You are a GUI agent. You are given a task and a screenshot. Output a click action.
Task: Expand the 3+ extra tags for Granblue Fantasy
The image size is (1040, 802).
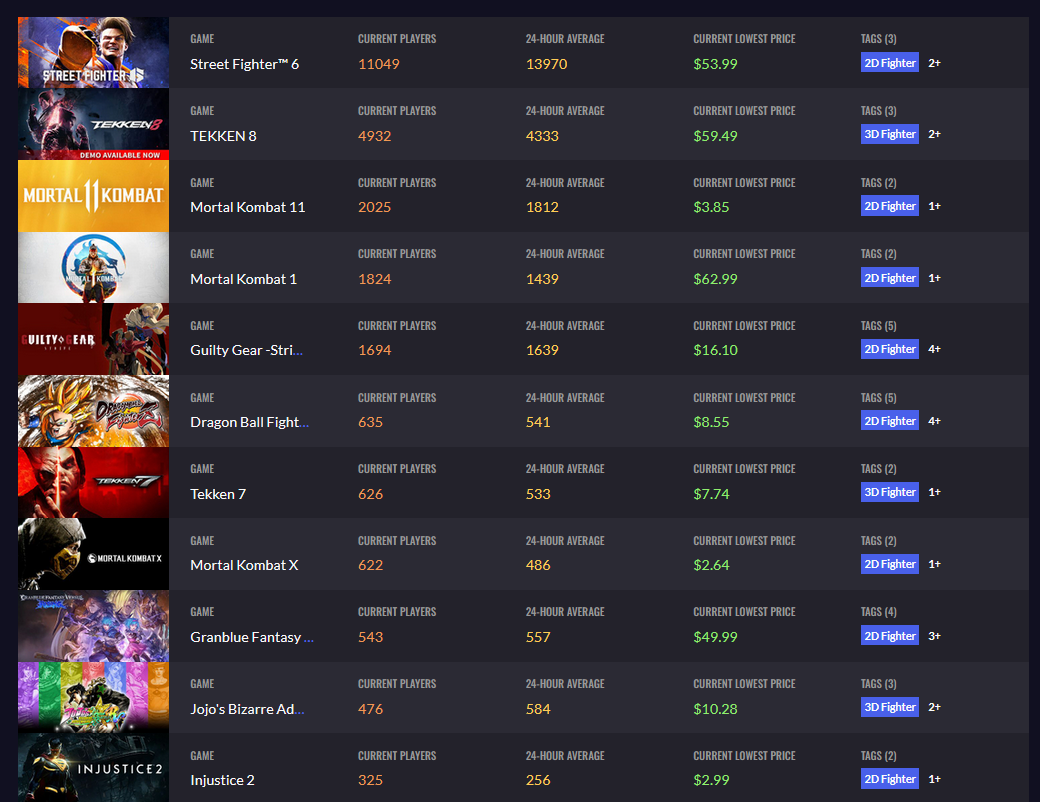pyautogui.click(x=935, y=636)
